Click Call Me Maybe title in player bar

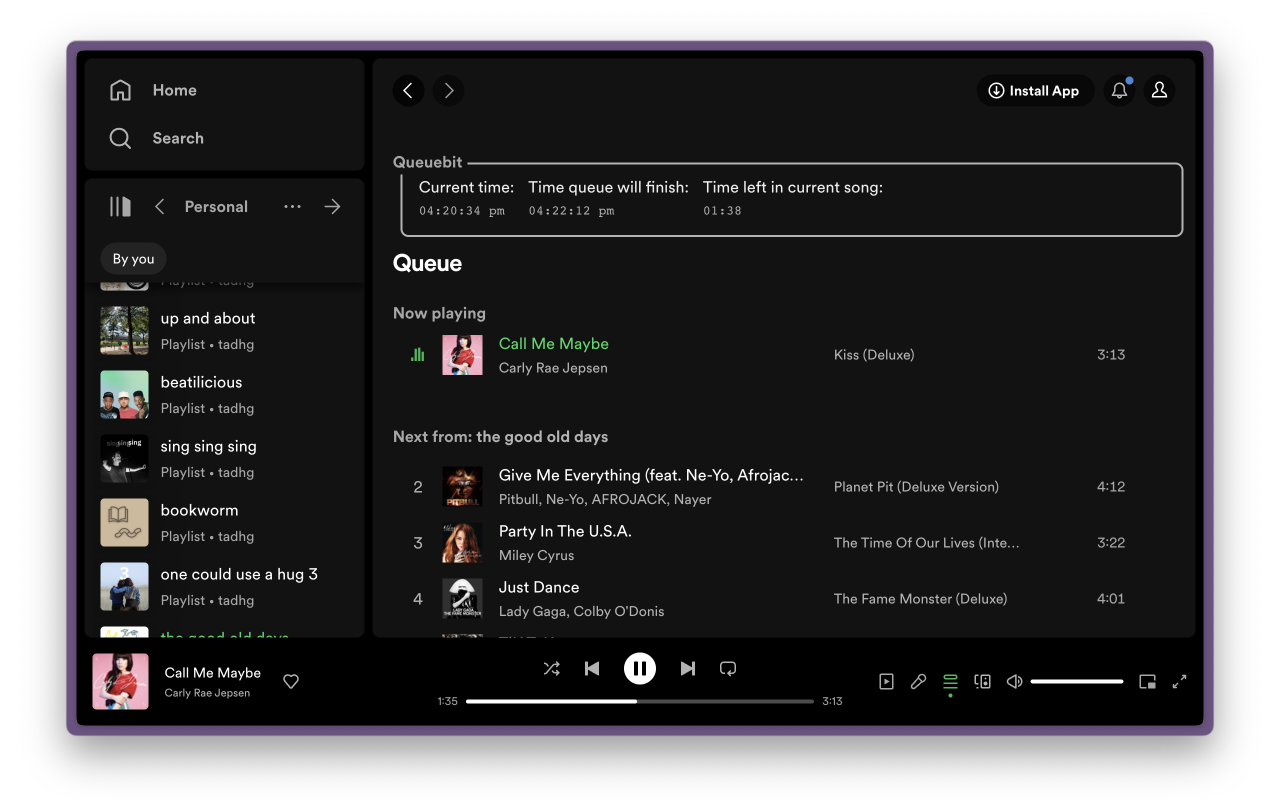coord(212,673)
